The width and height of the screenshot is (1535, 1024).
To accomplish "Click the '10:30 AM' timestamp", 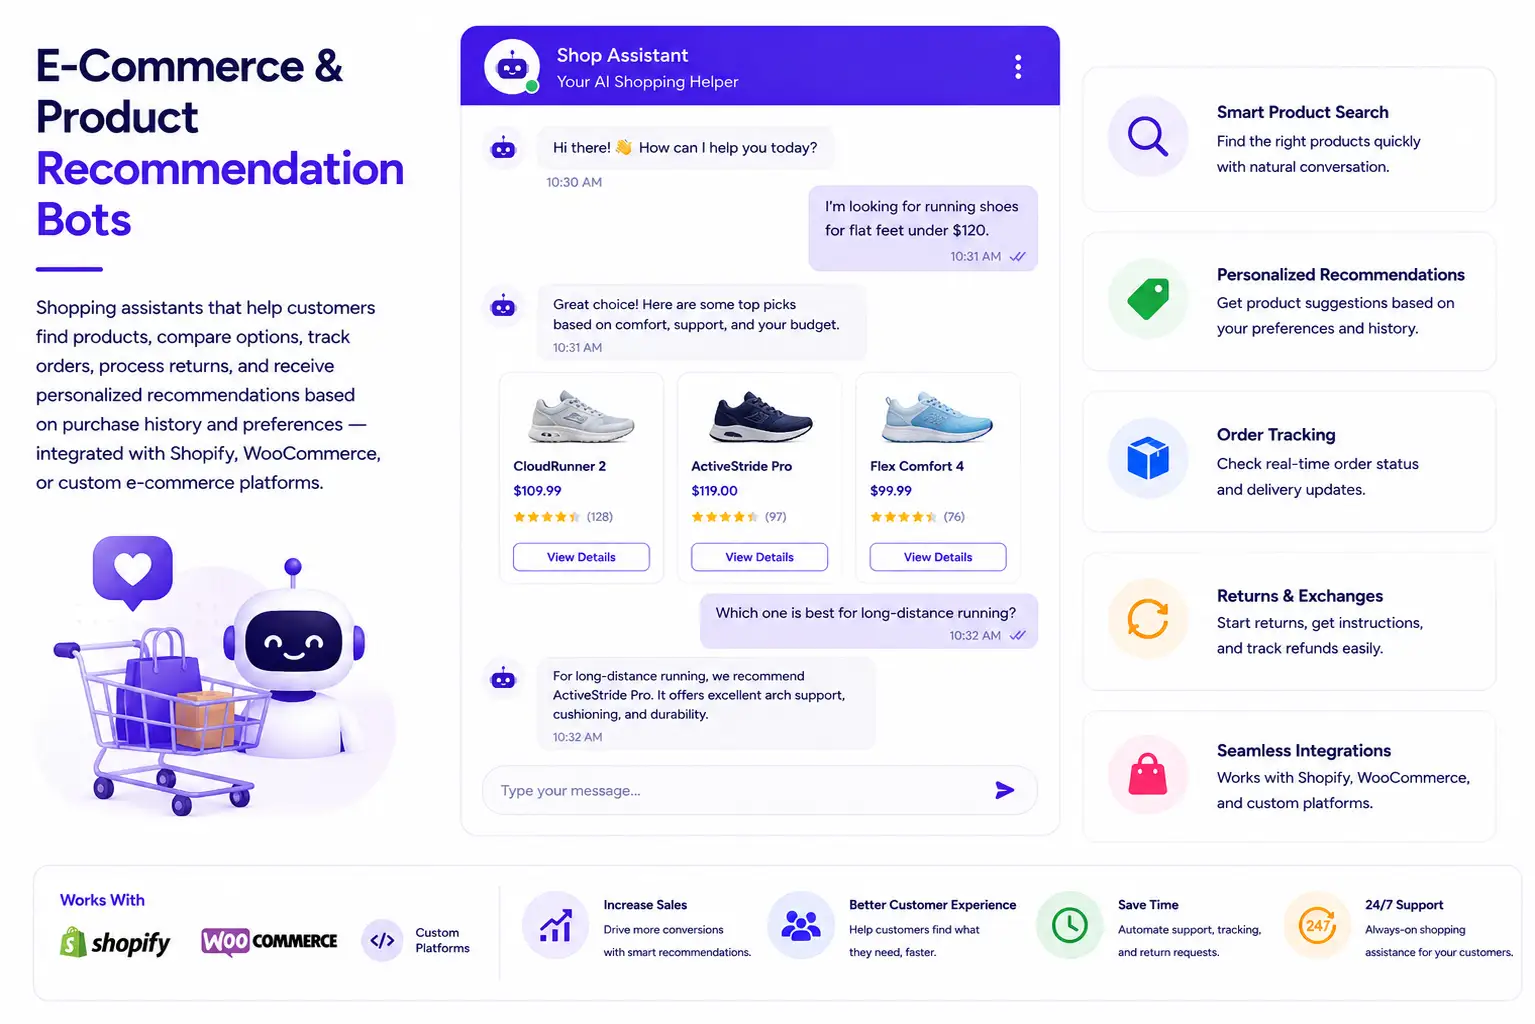I will (x=574, y=182).
